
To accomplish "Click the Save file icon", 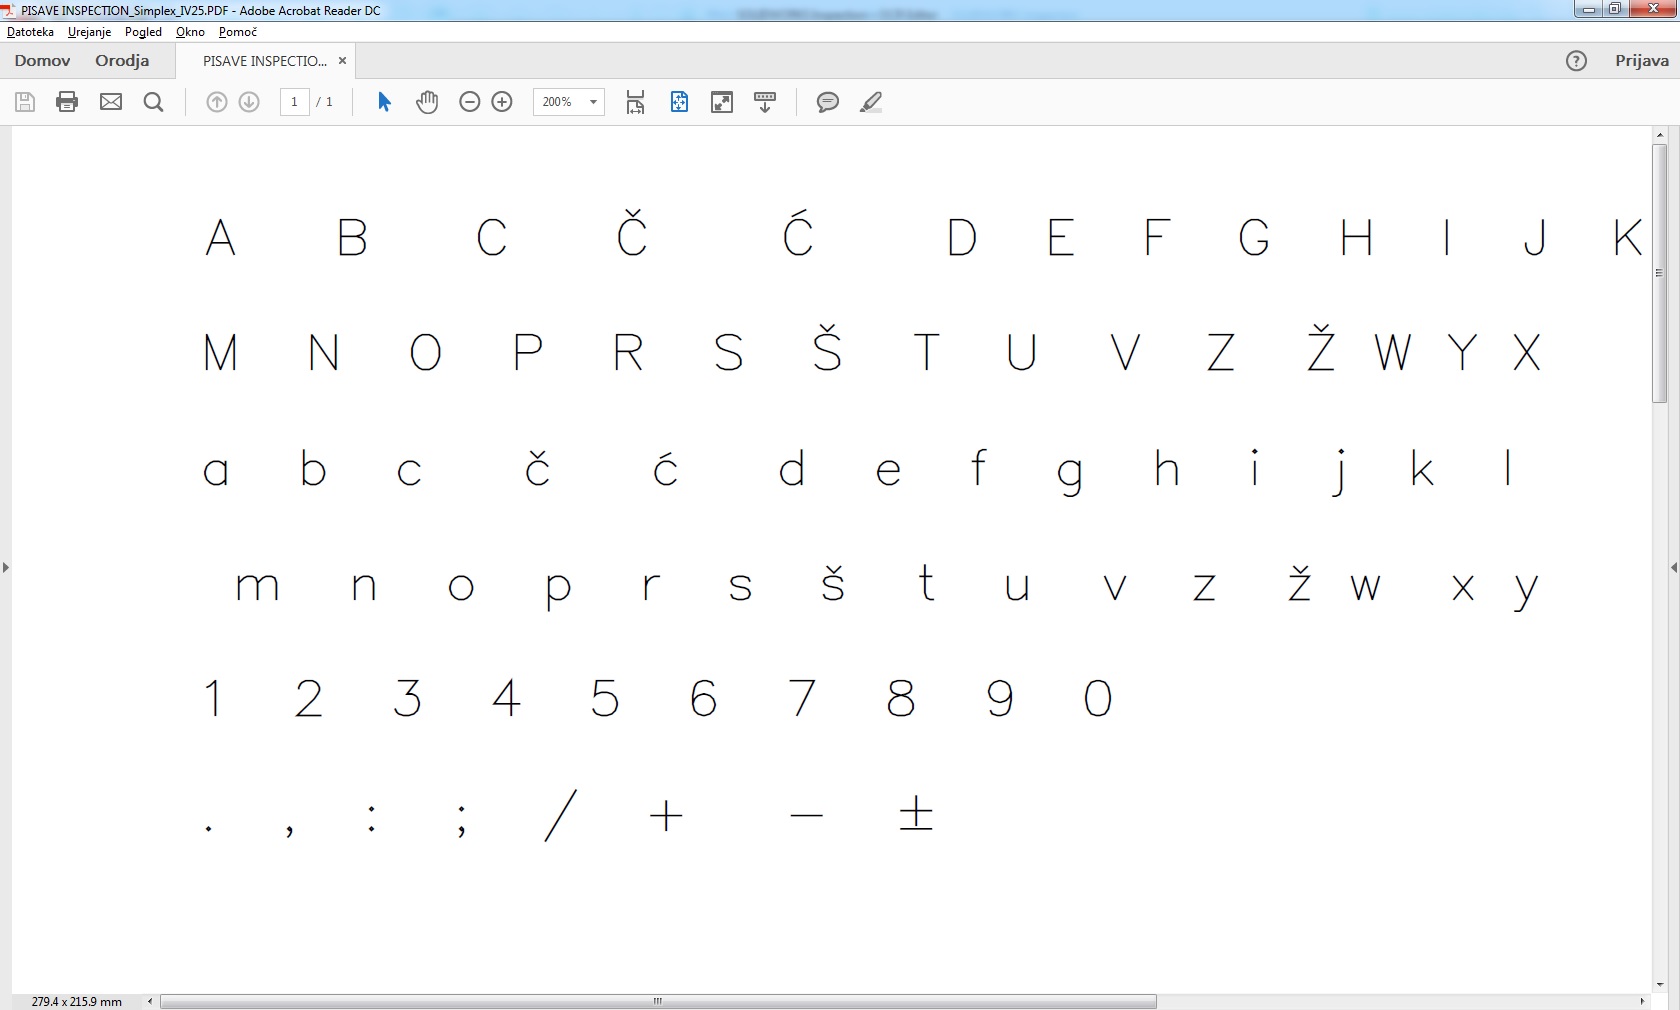I will [x=25, y=102].
